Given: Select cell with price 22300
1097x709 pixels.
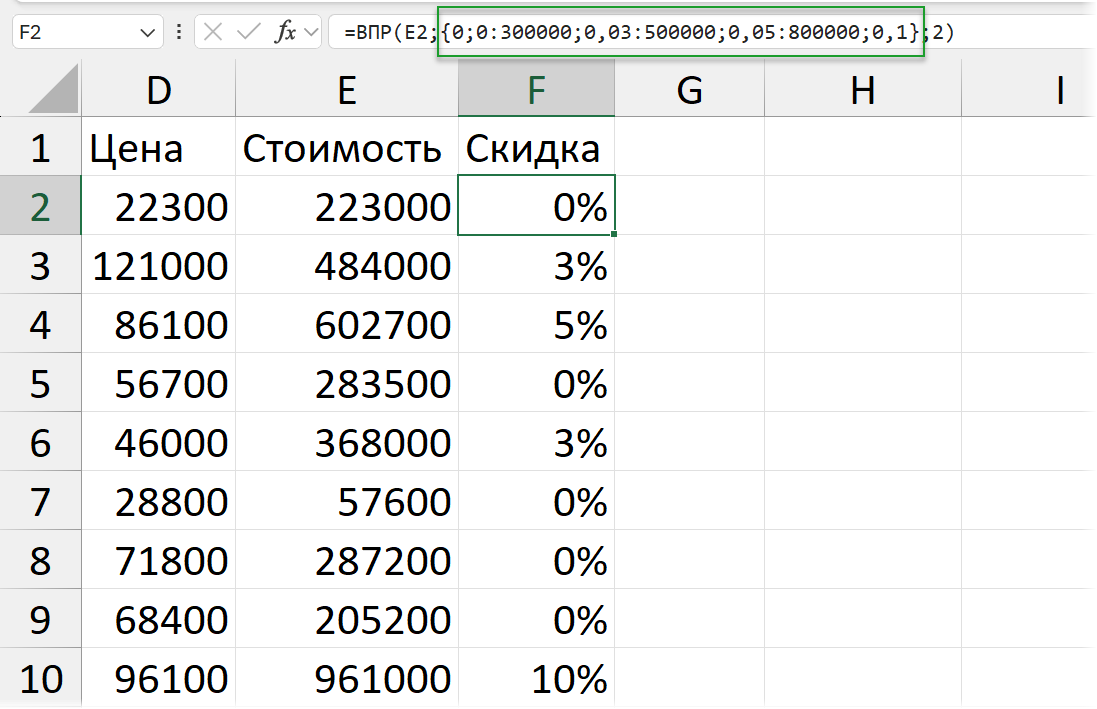Looking at the screenshot, I should tap(159, 206).
